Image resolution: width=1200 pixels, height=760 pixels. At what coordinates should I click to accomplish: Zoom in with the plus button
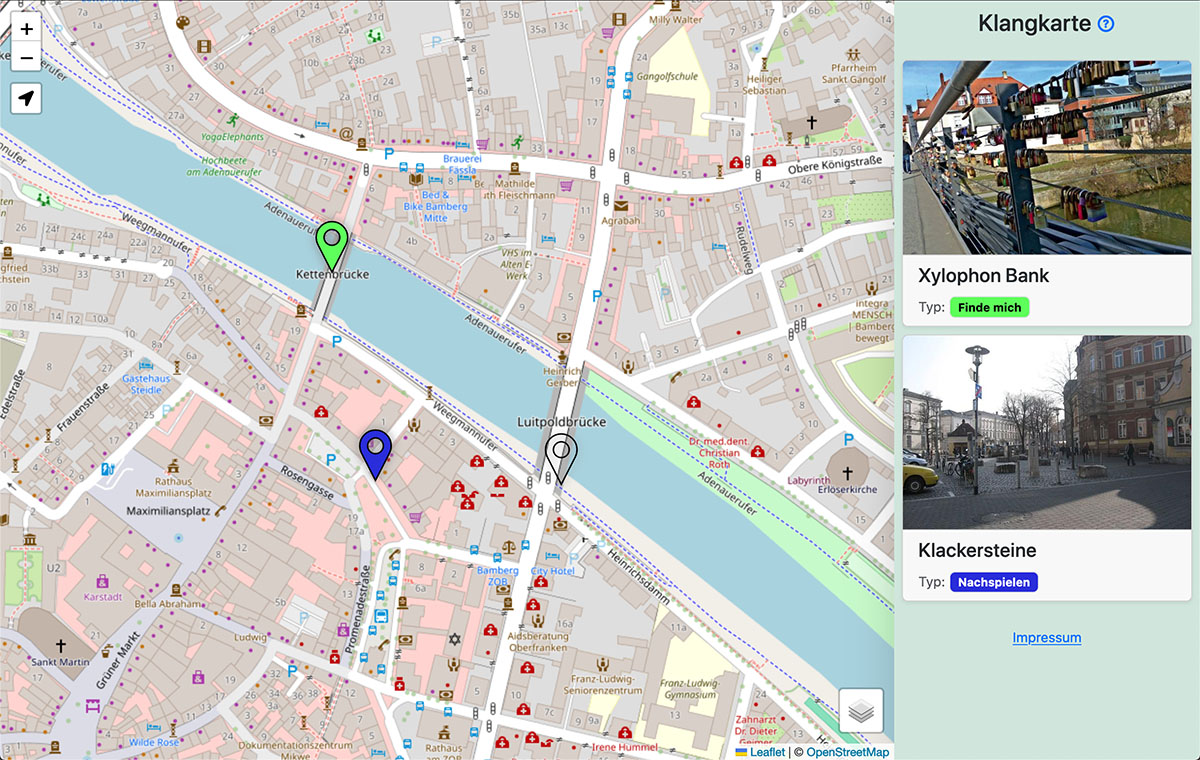(25, 29)
